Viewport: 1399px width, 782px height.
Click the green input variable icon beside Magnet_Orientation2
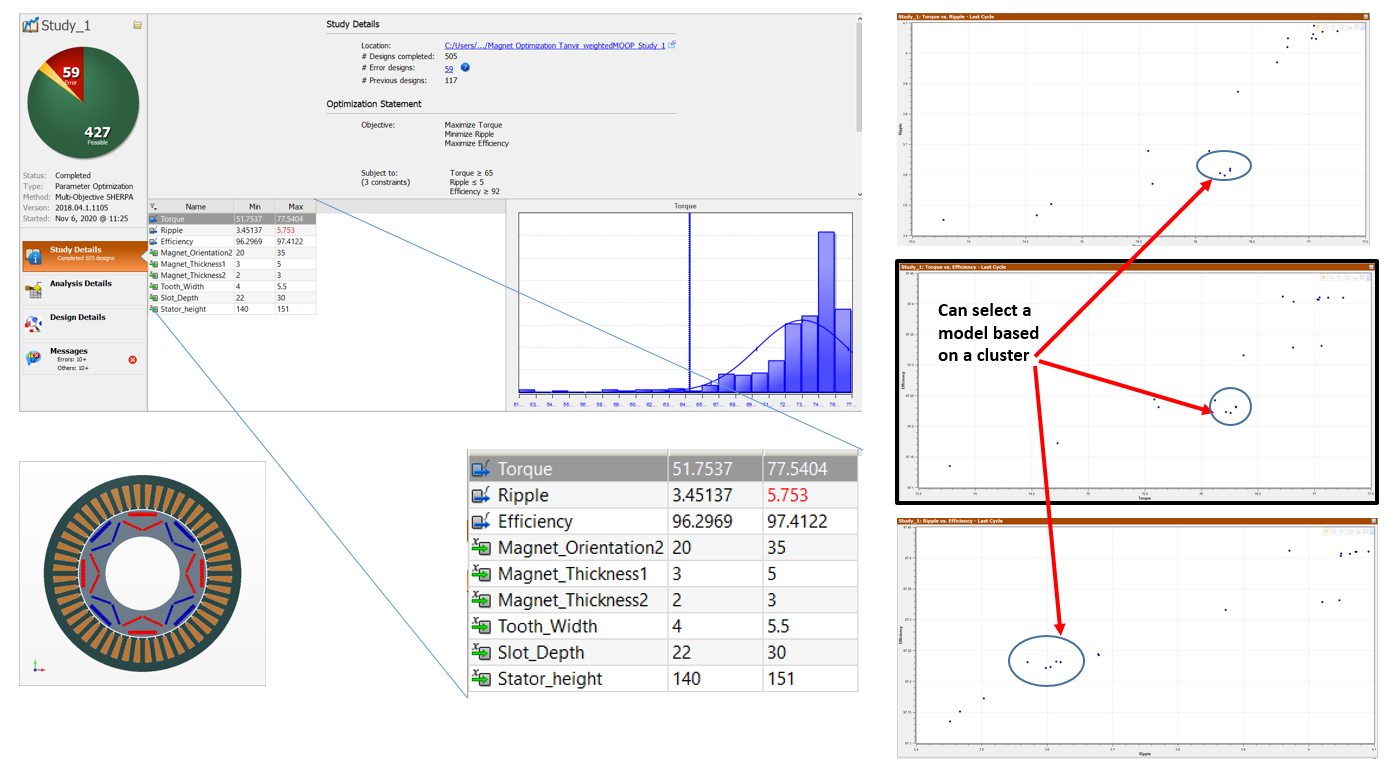click(154, 253)
